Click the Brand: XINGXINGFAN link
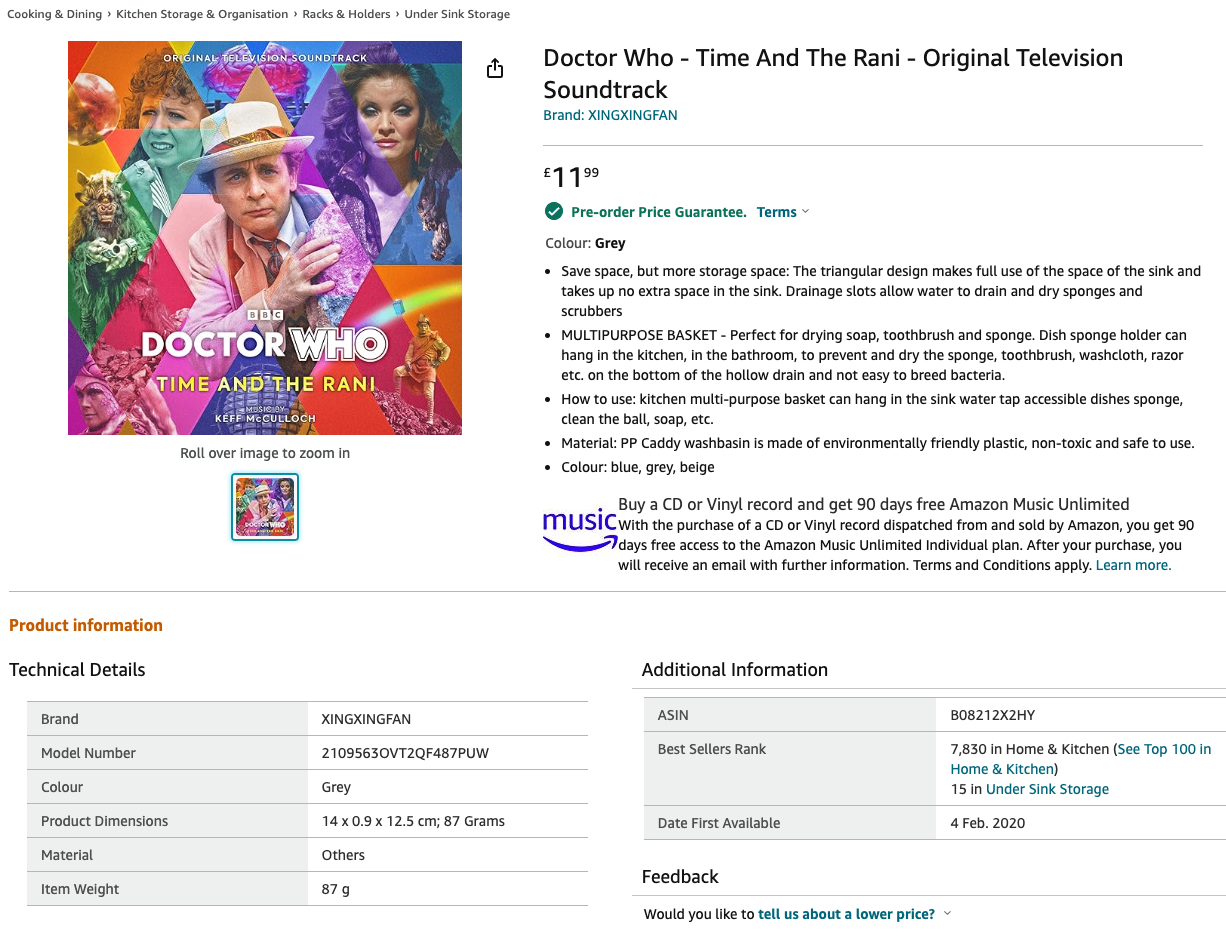 610,115
